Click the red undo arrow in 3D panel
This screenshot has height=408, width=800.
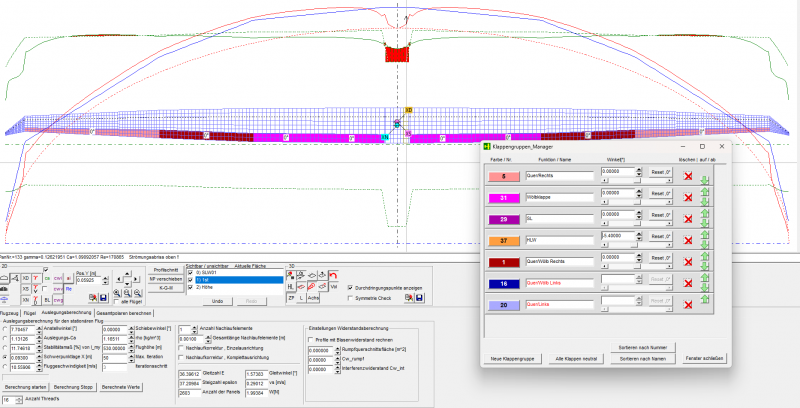coord(333,277)
